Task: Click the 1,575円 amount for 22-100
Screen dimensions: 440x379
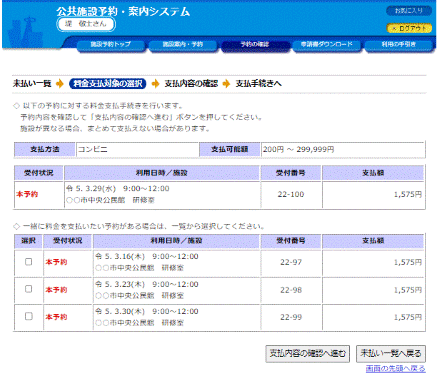Action: 408,194
